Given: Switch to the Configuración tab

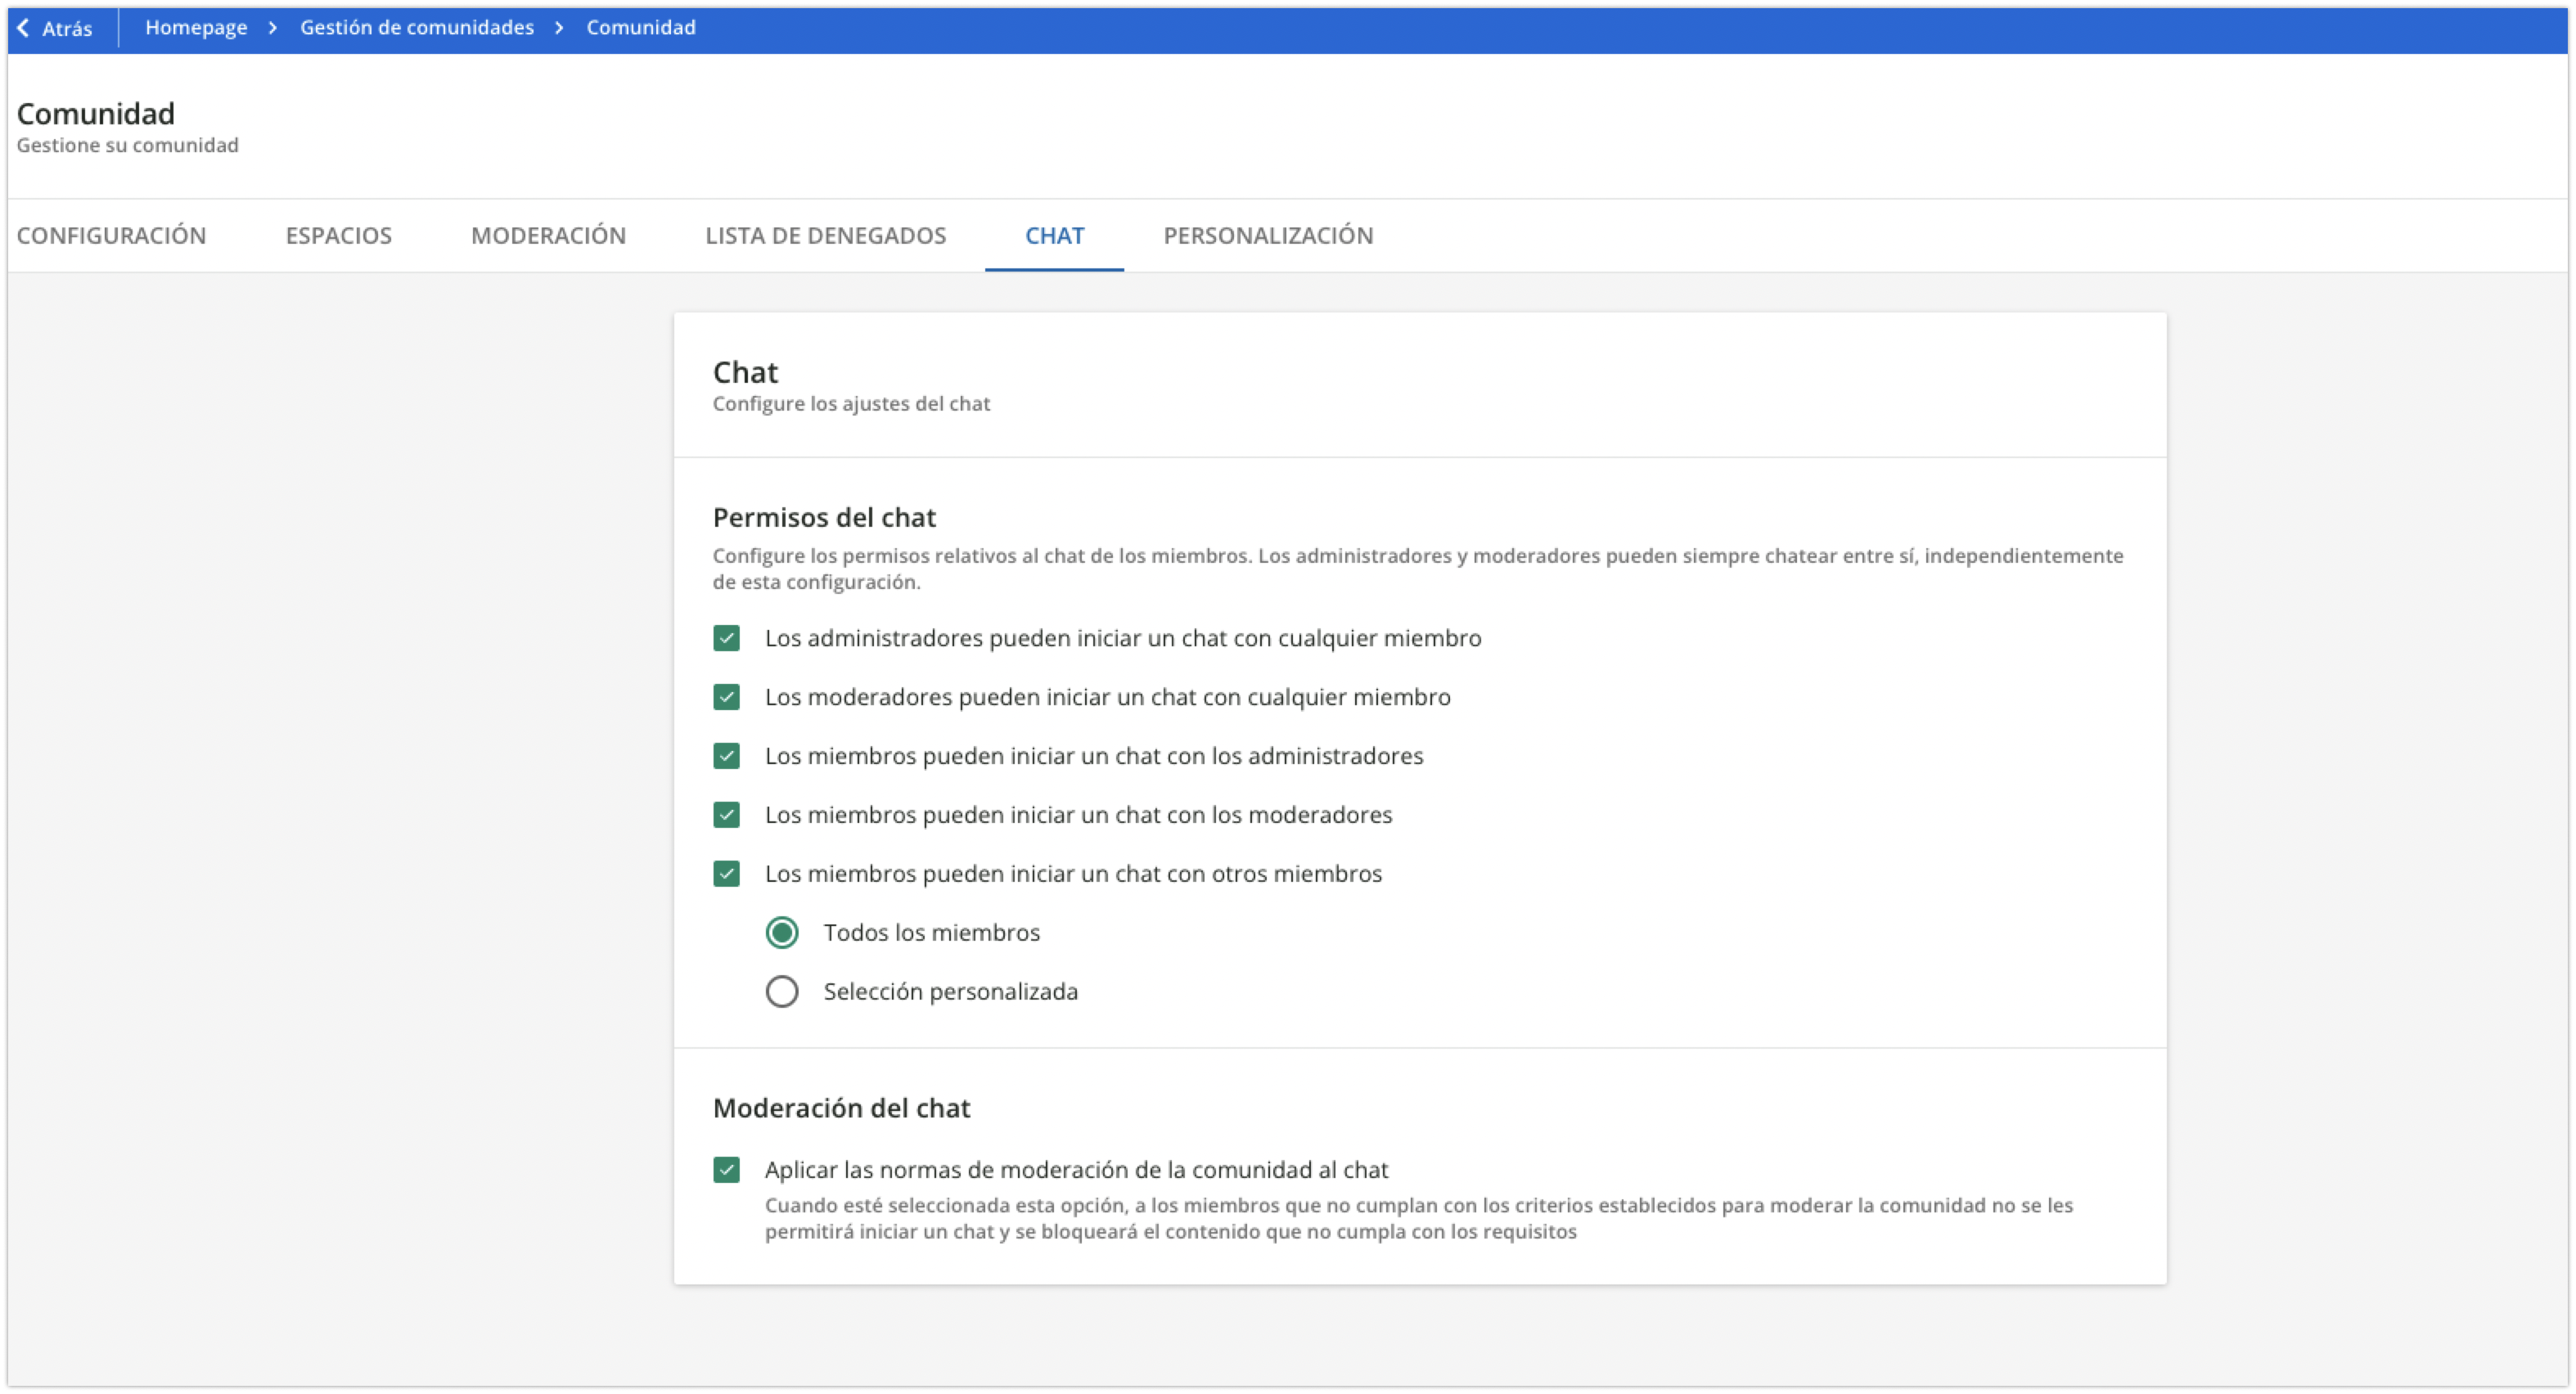Looking at the screenshot, I should tap(111, 236).
